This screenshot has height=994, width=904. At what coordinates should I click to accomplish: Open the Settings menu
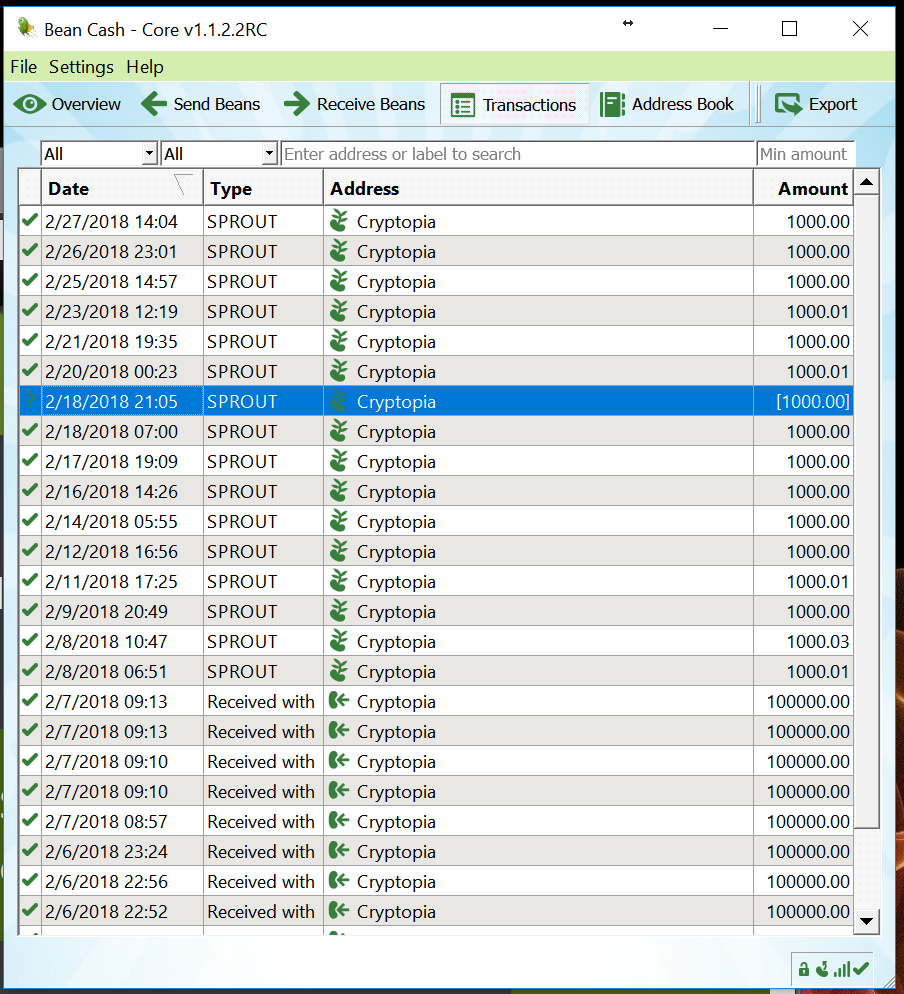(81, 67)
